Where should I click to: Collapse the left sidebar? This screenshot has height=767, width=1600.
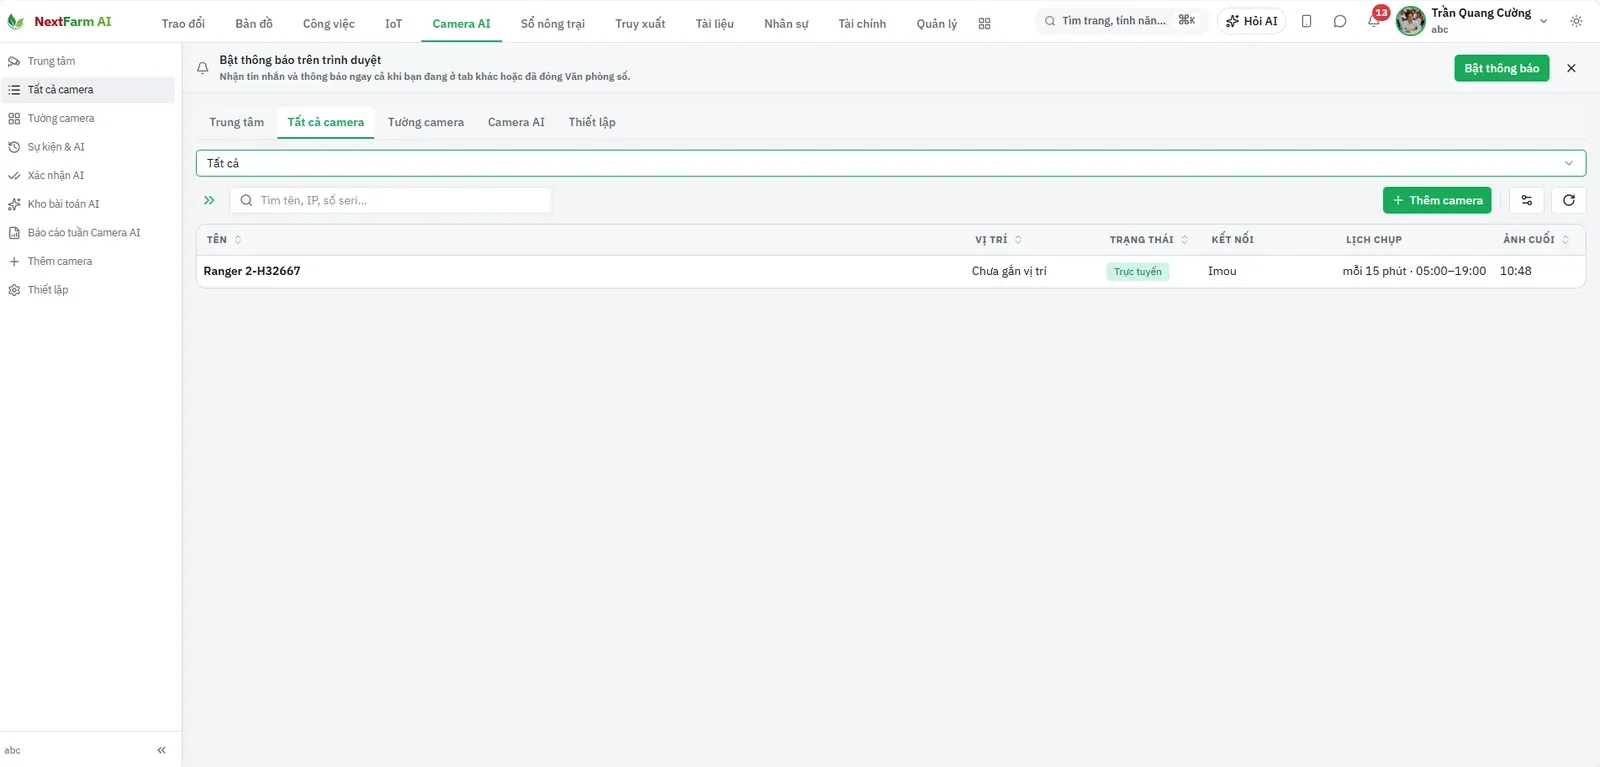161,750
